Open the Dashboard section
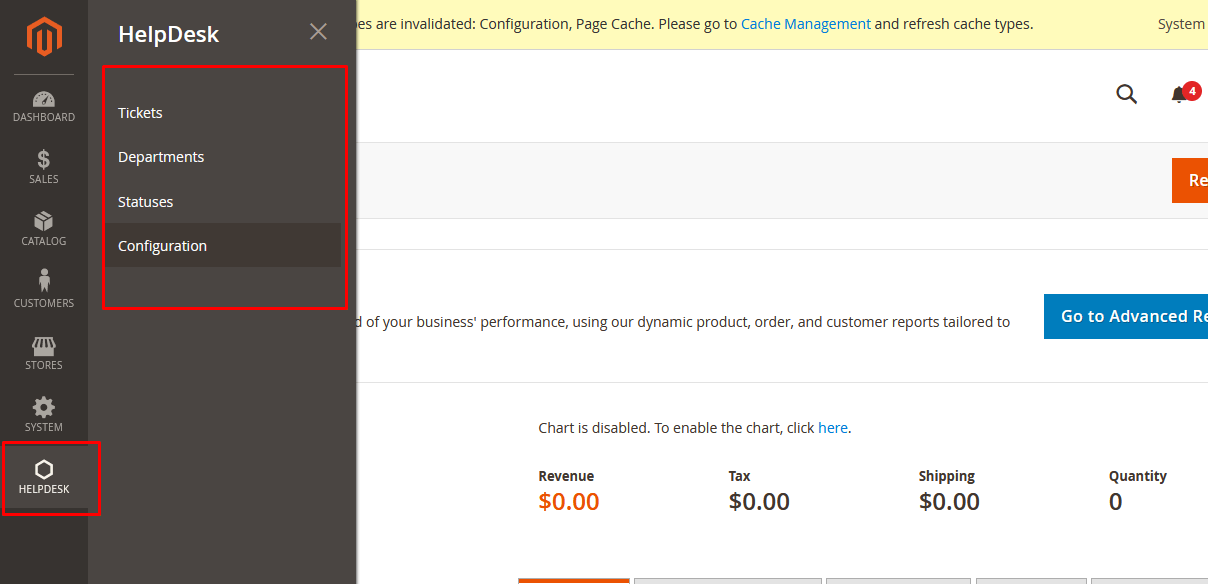The height and width of the screenshot is (584, 1208). (44, 106)
